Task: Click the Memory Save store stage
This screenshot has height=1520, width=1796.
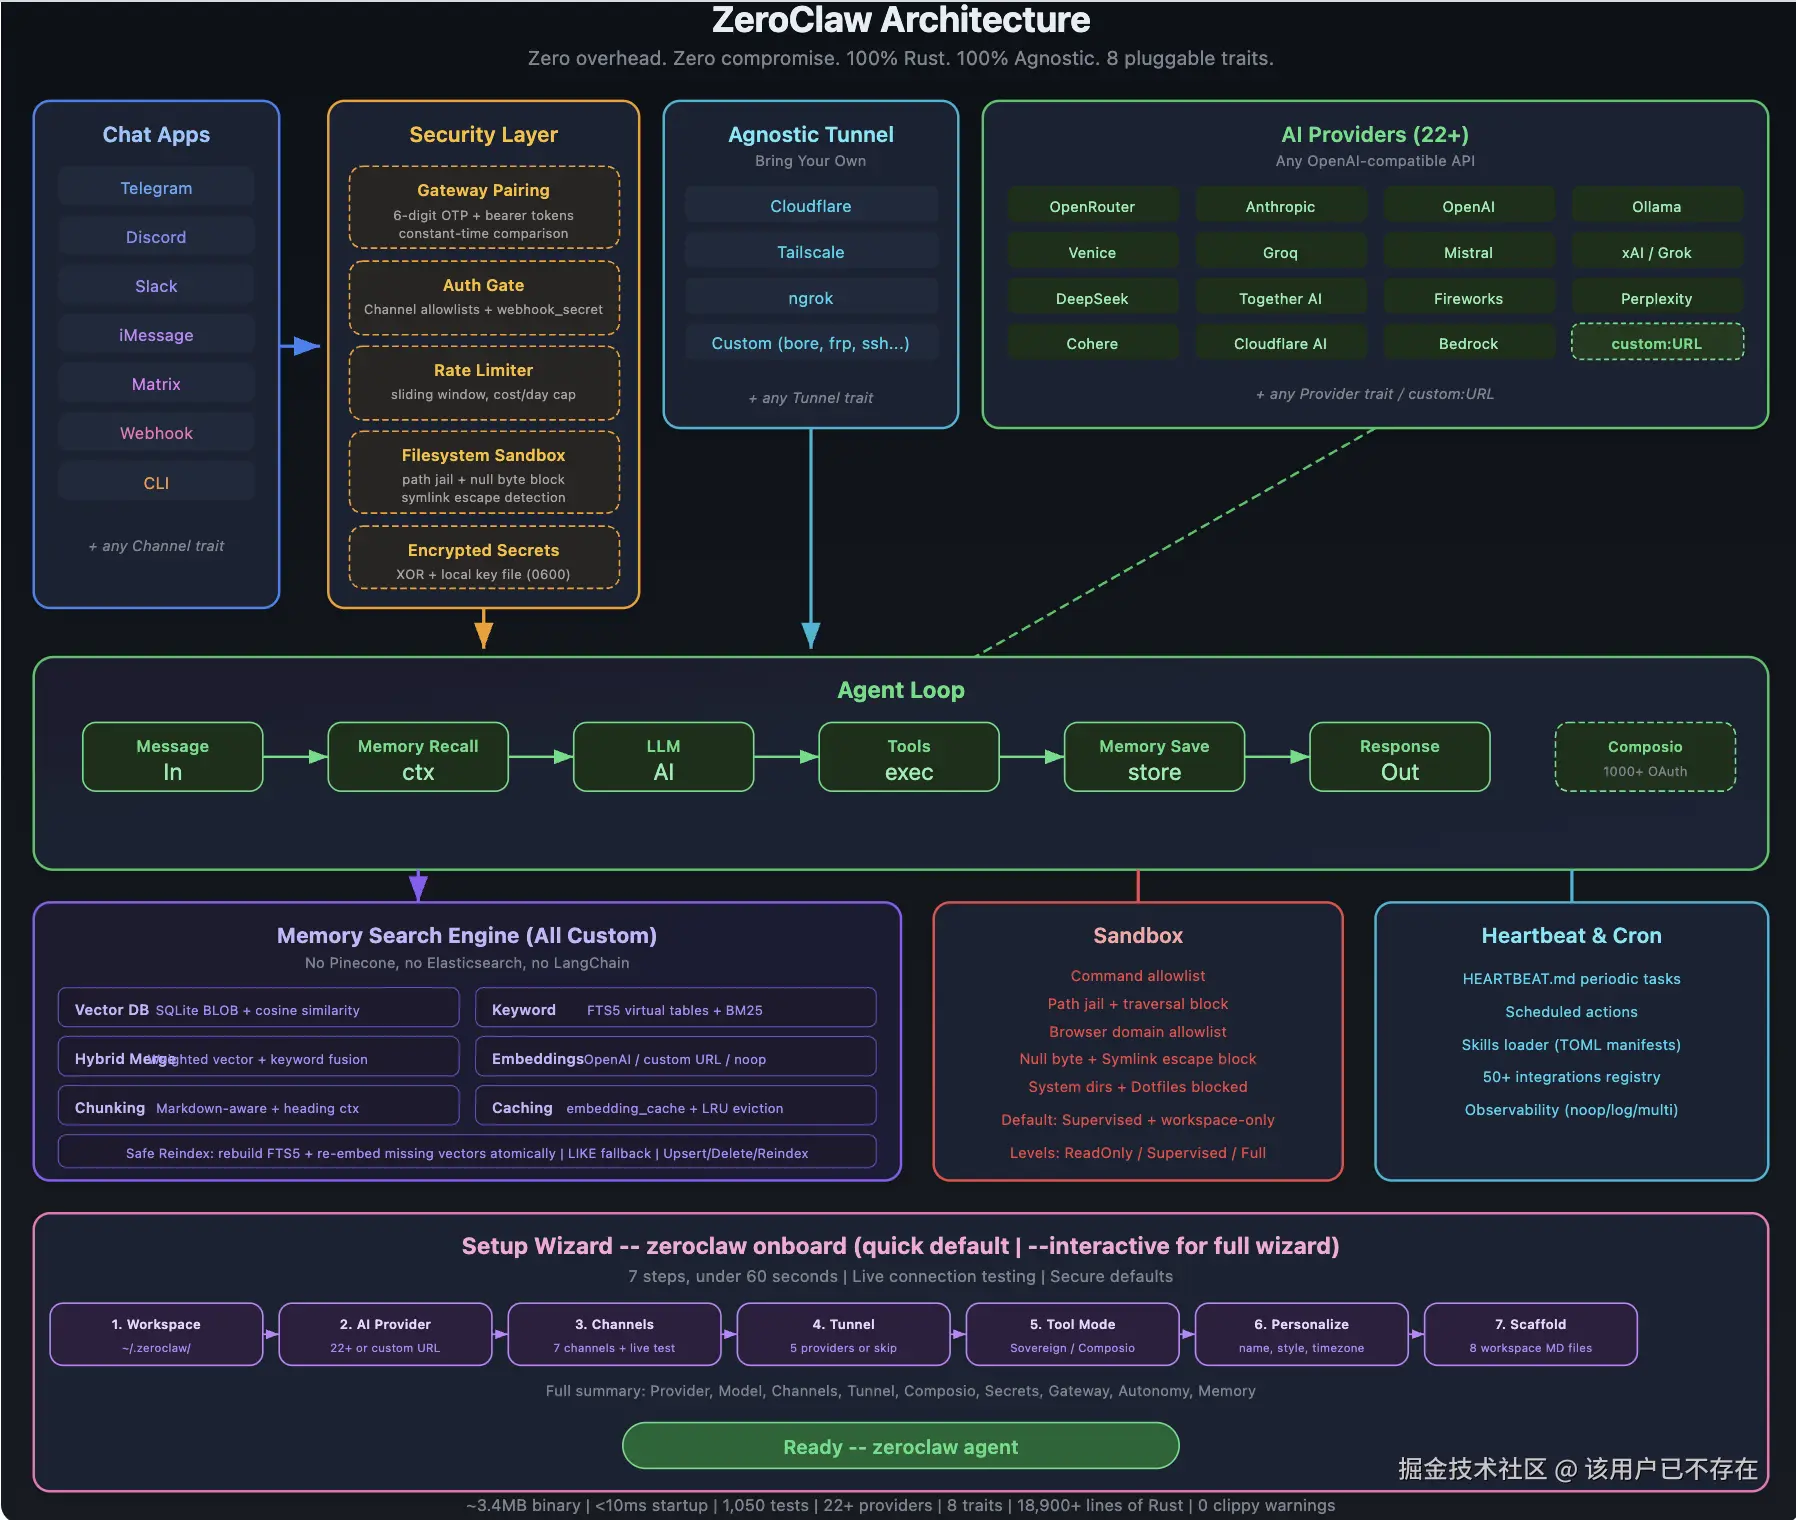Action: (1155, 757)
